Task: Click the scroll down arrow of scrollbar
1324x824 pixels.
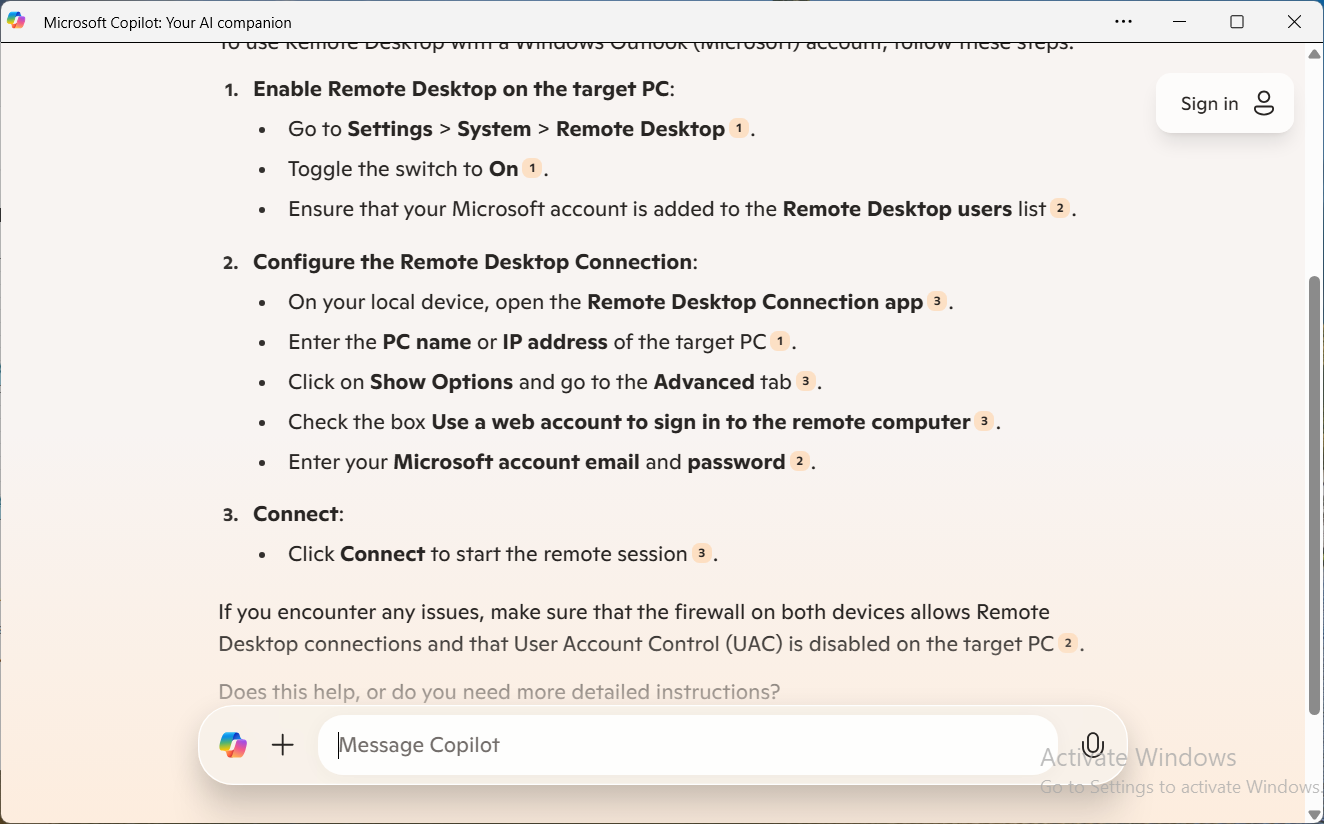Action: click(x=1315, y=814)
